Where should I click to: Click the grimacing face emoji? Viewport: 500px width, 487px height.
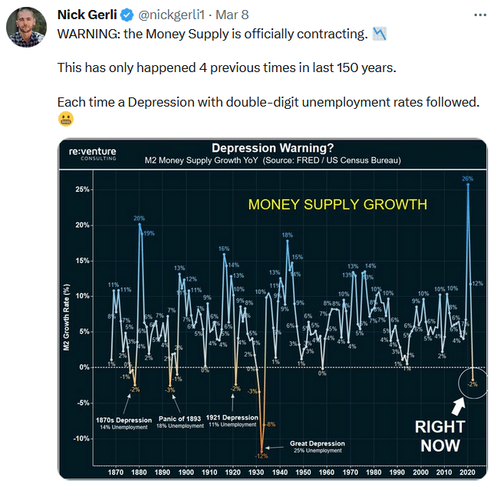[66, 119]
